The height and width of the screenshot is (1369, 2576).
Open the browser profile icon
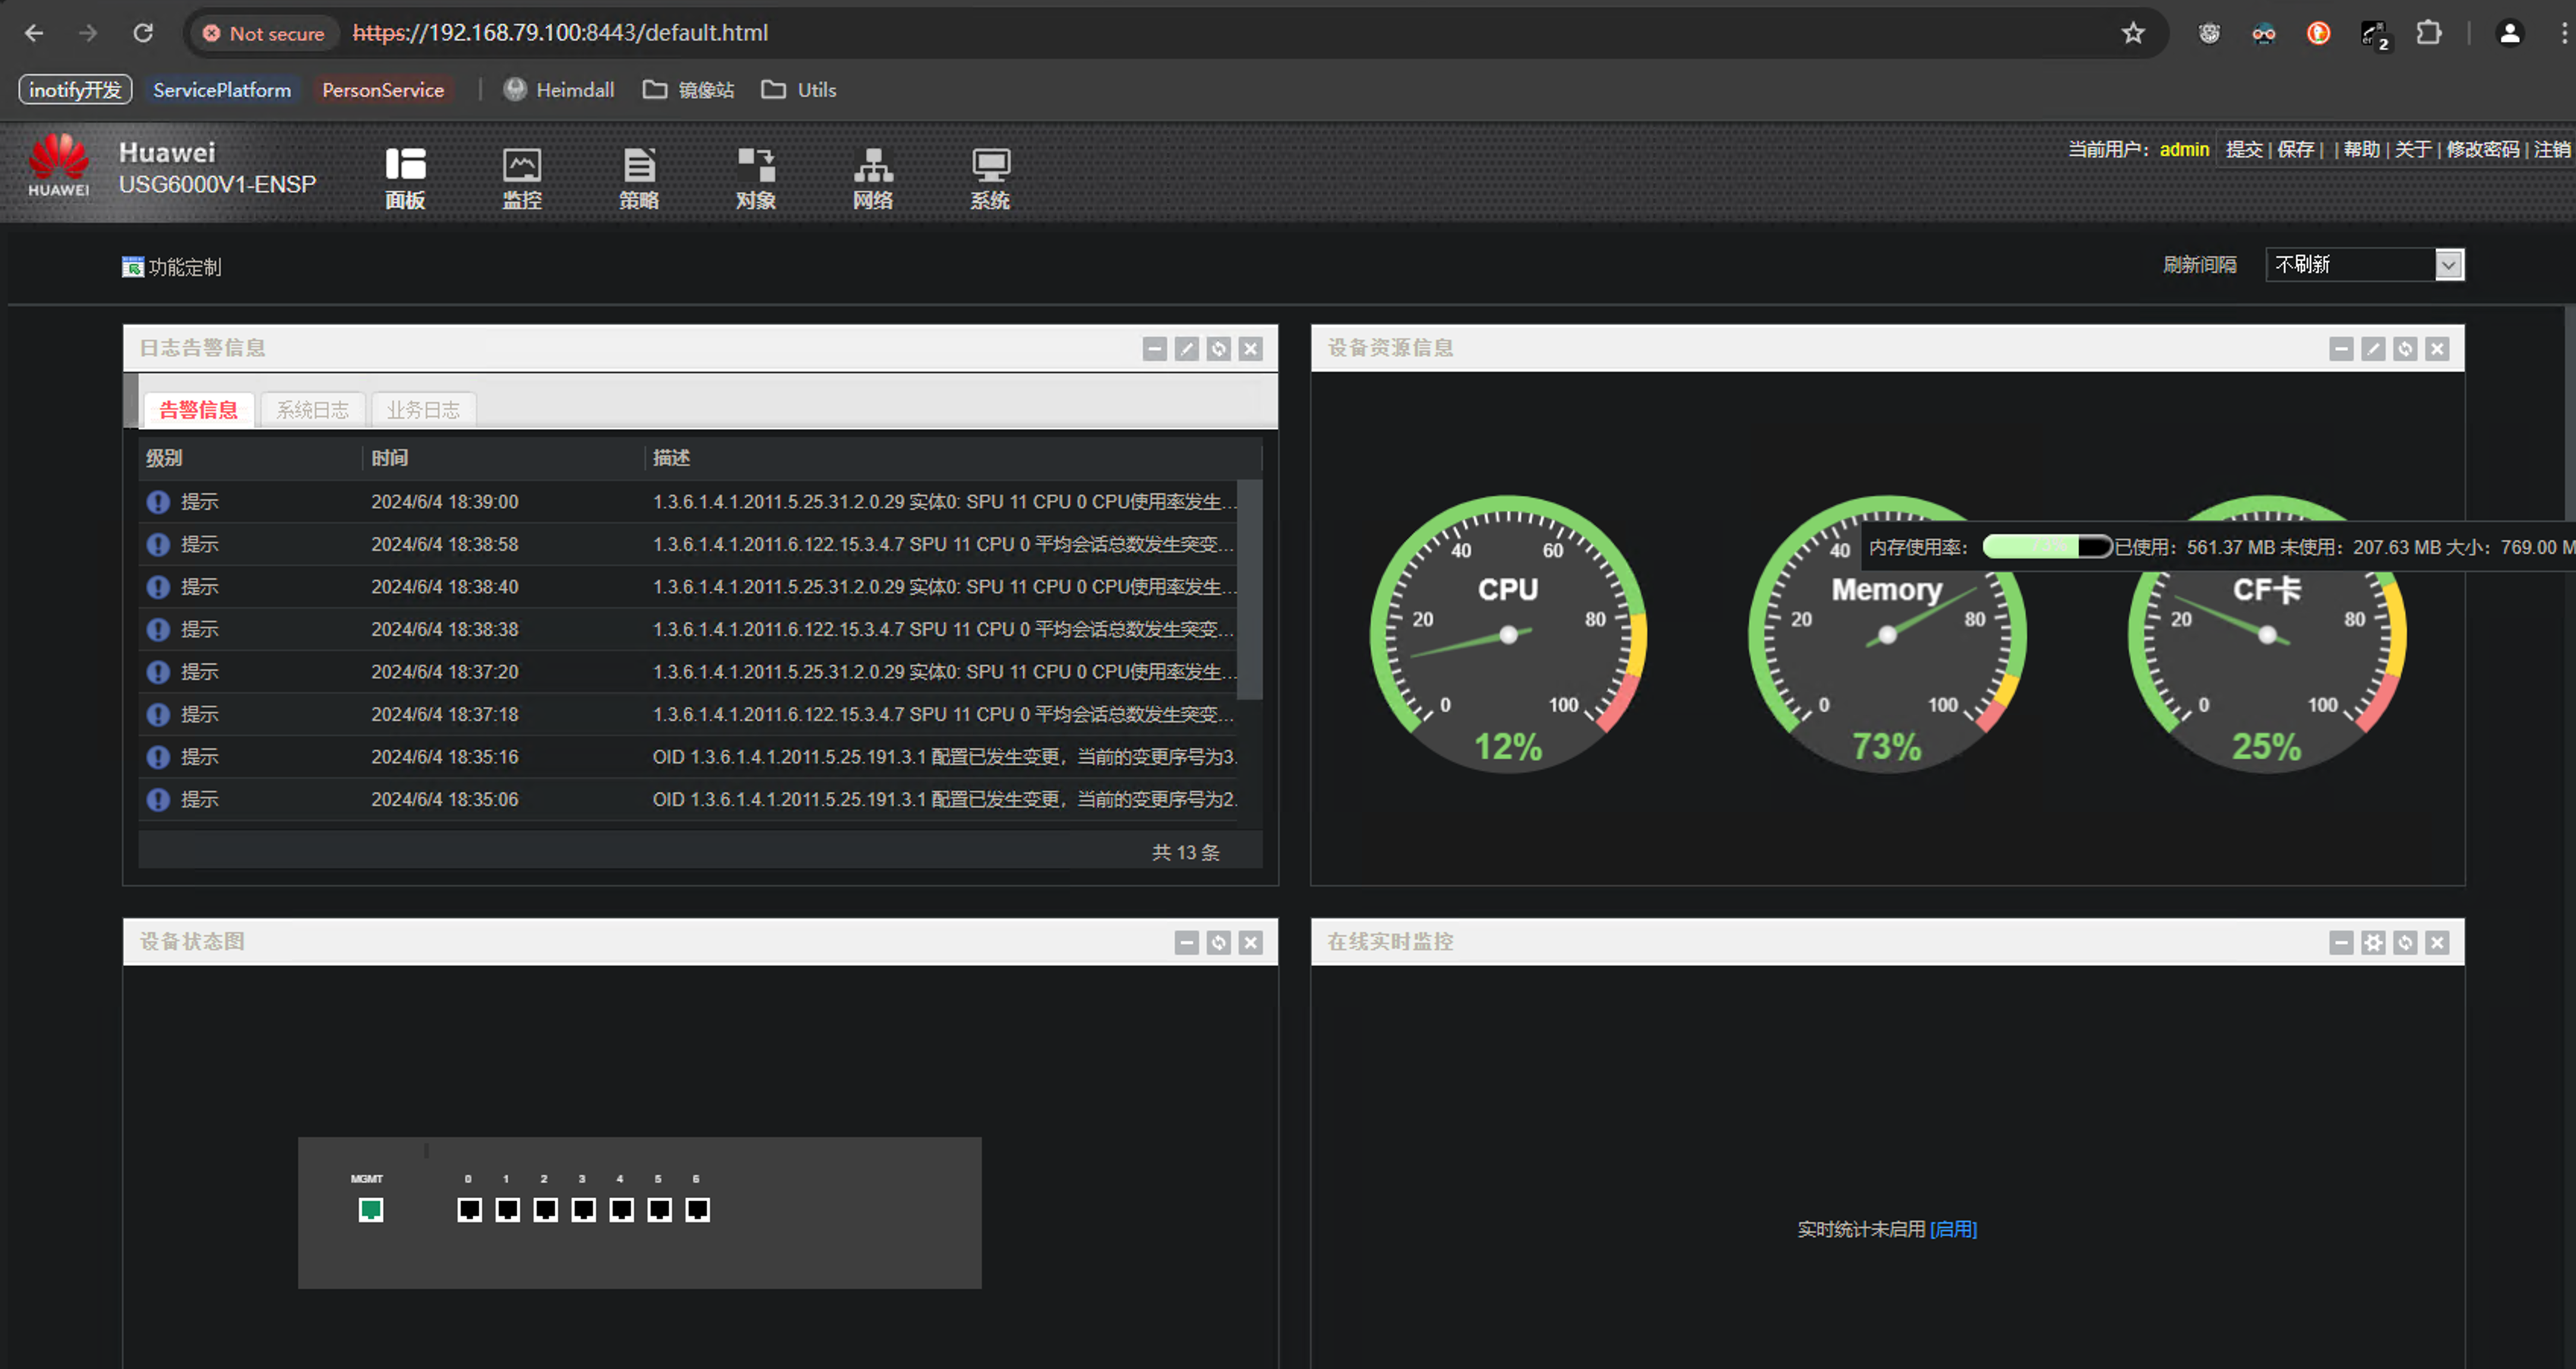click(x=2509, y=33)
